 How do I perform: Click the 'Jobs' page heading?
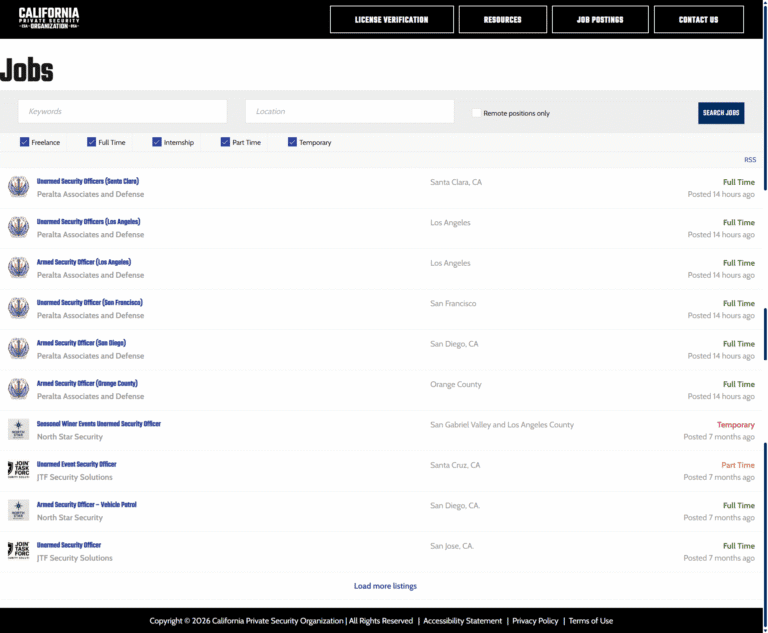(26, 70)
